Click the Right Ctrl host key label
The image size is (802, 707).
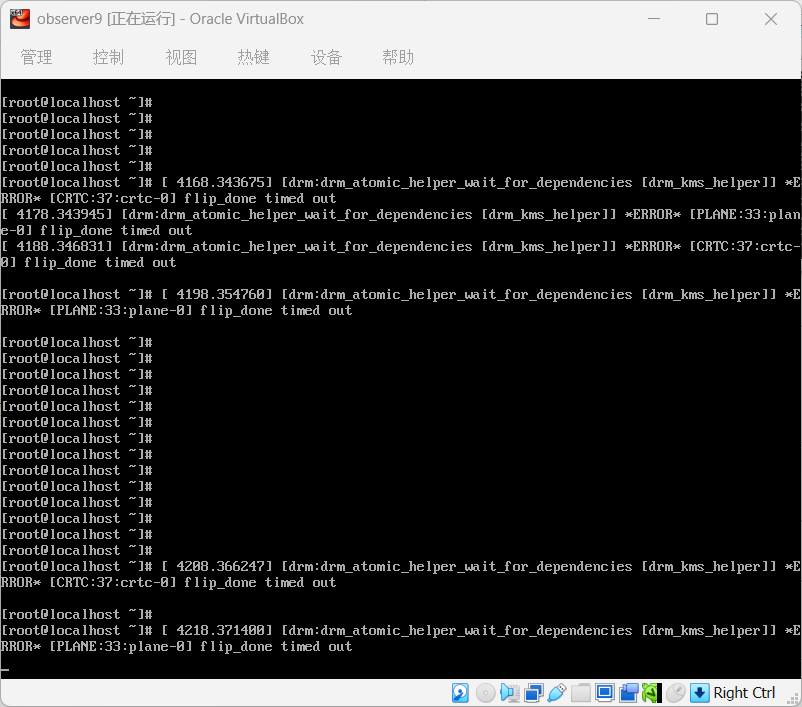coord(744,692)
